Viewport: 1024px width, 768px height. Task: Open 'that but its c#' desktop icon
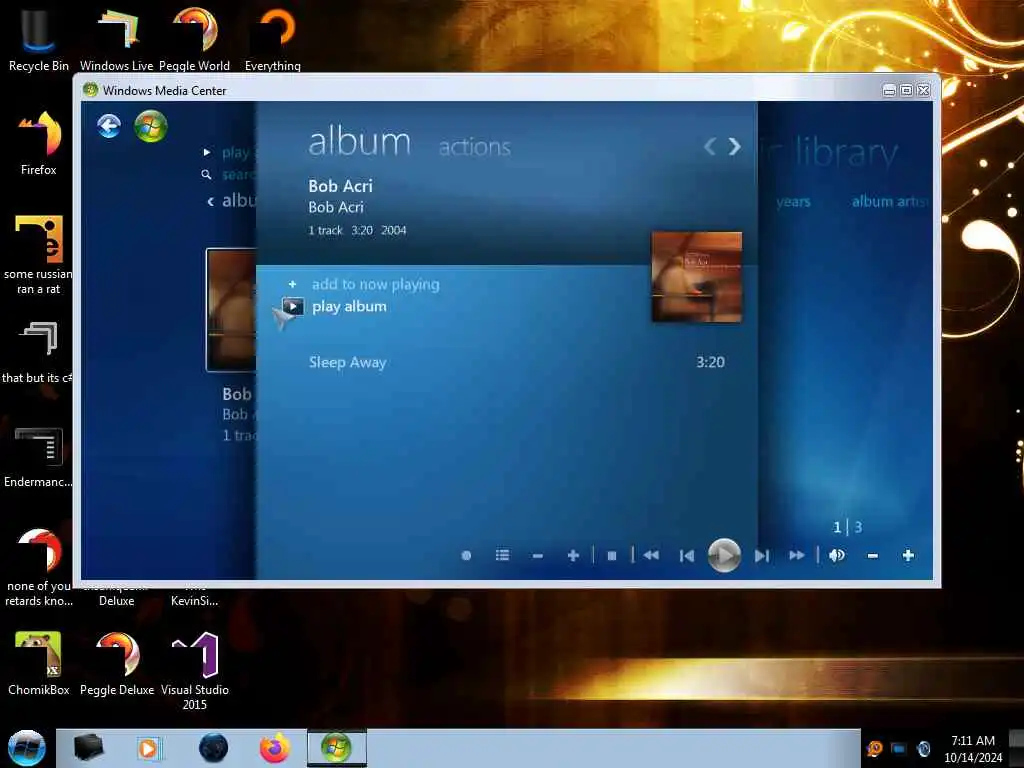pyautogui.click(x=37, y=351)
